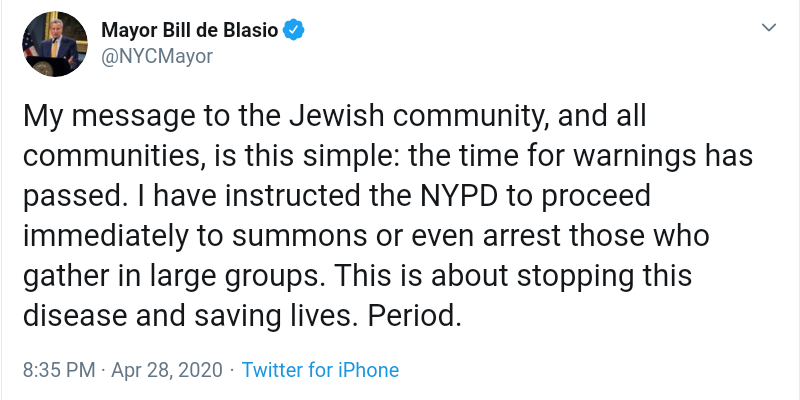Click the Apr 28, 2020 date
800x400 pixels.
tap(167, 370)
